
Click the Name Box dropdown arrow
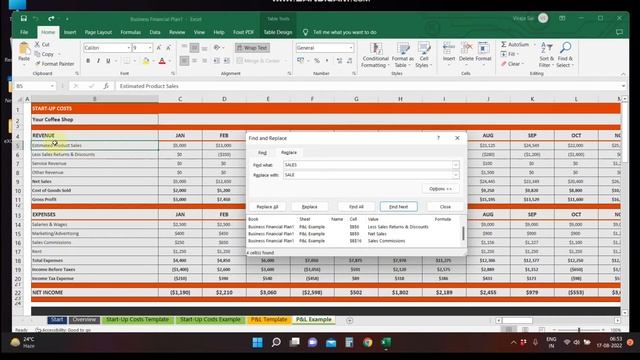[52, 86]
